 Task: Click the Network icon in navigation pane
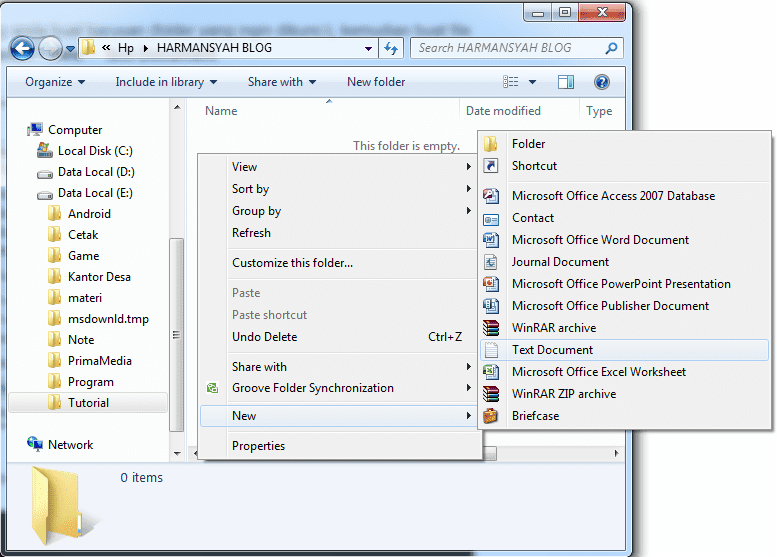point(35,444)
